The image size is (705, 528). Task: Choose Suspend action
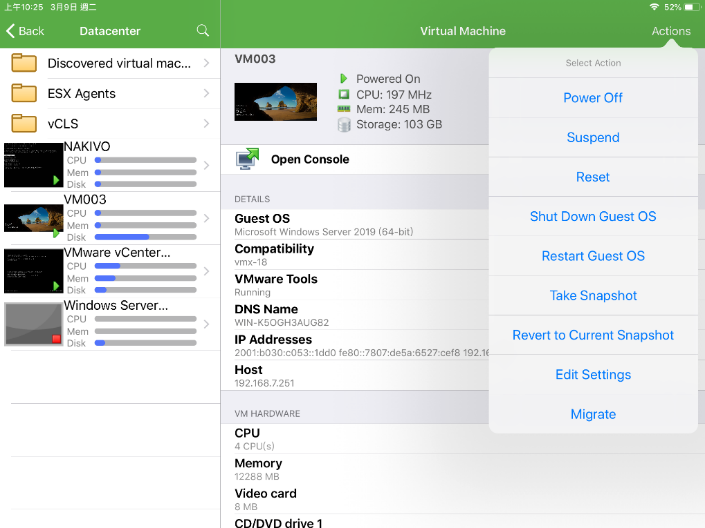593,137
